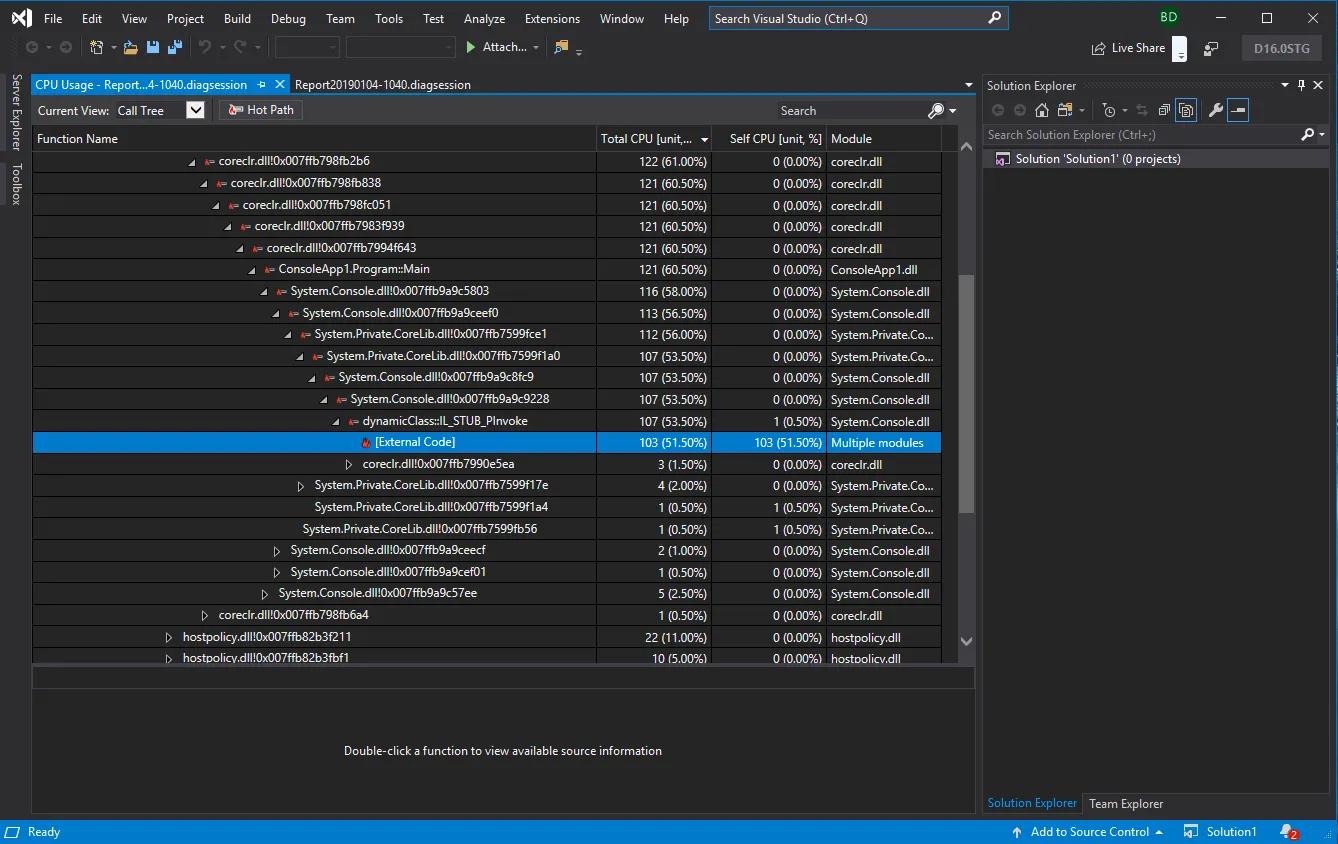Expand System.Console.dll!0x007ffb9a9ceecf node
This screenshot has height=844, width=1338.
pos(277,551)
